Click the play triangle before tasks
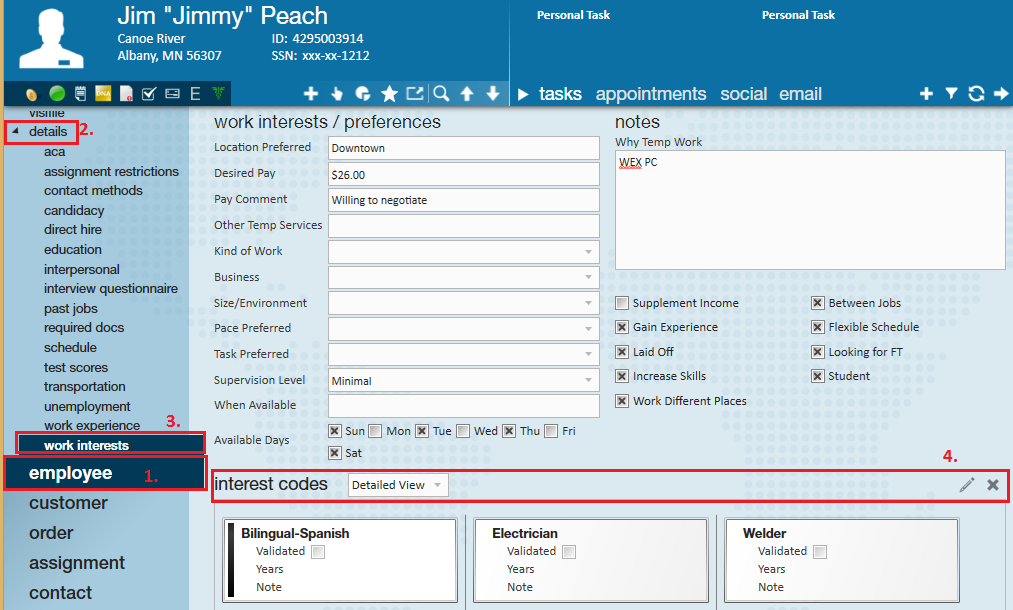The image size is (1013, 610). pos(523,95)
